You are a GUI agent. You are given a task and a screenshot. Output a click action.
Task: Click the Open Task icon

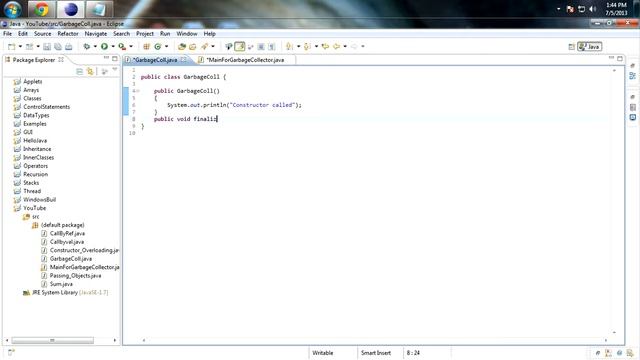tap(193, 47)
